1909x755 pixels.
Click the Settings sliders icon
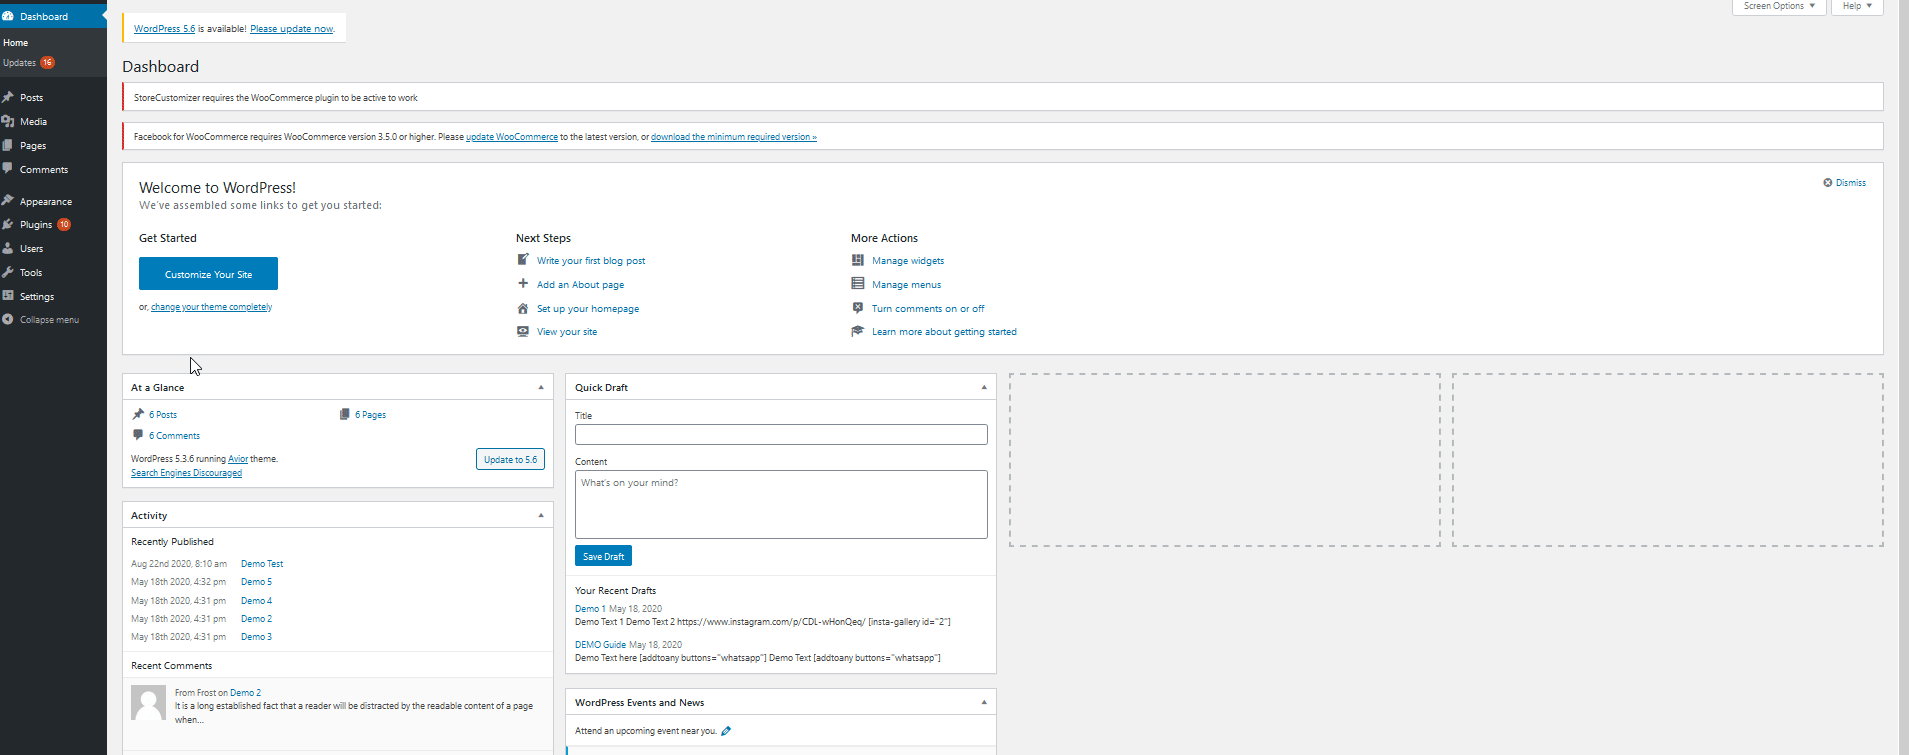click(8, 296)
